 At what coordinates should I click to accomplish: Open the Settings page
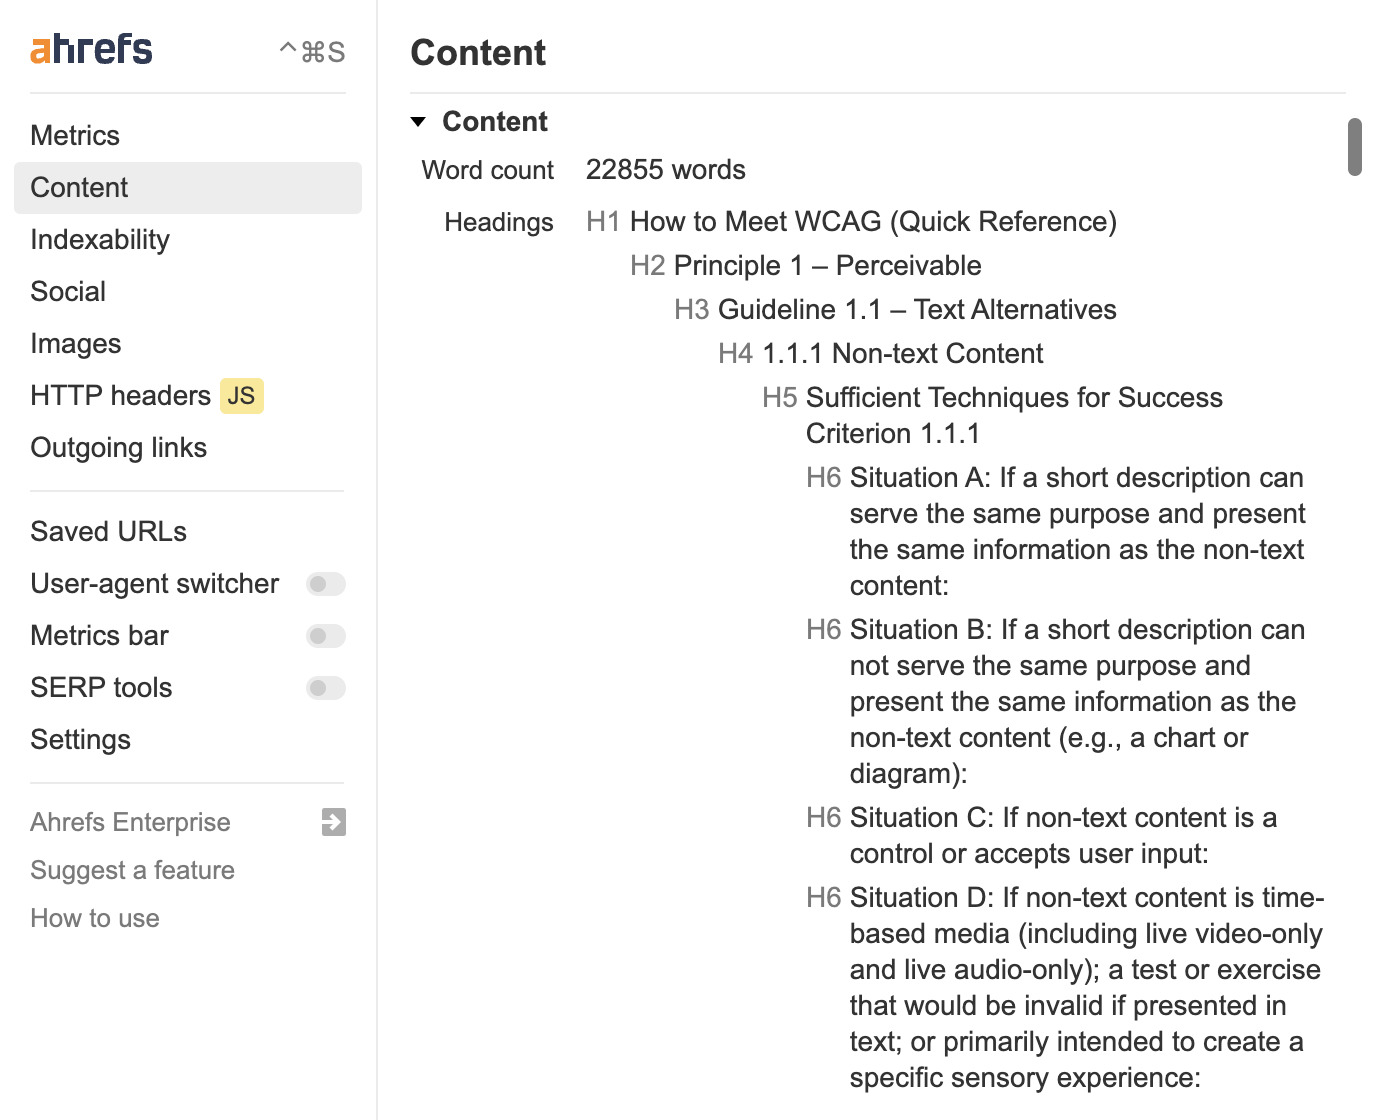81,740
